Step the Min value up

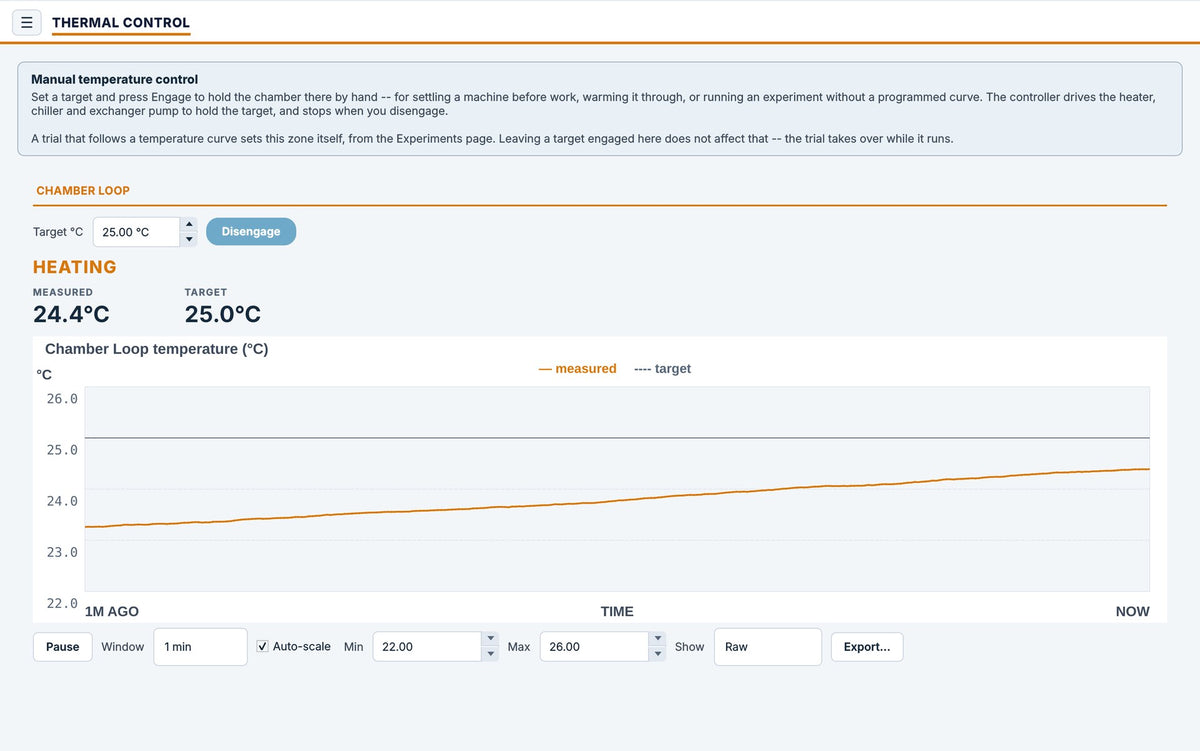(x=490, y=639)
